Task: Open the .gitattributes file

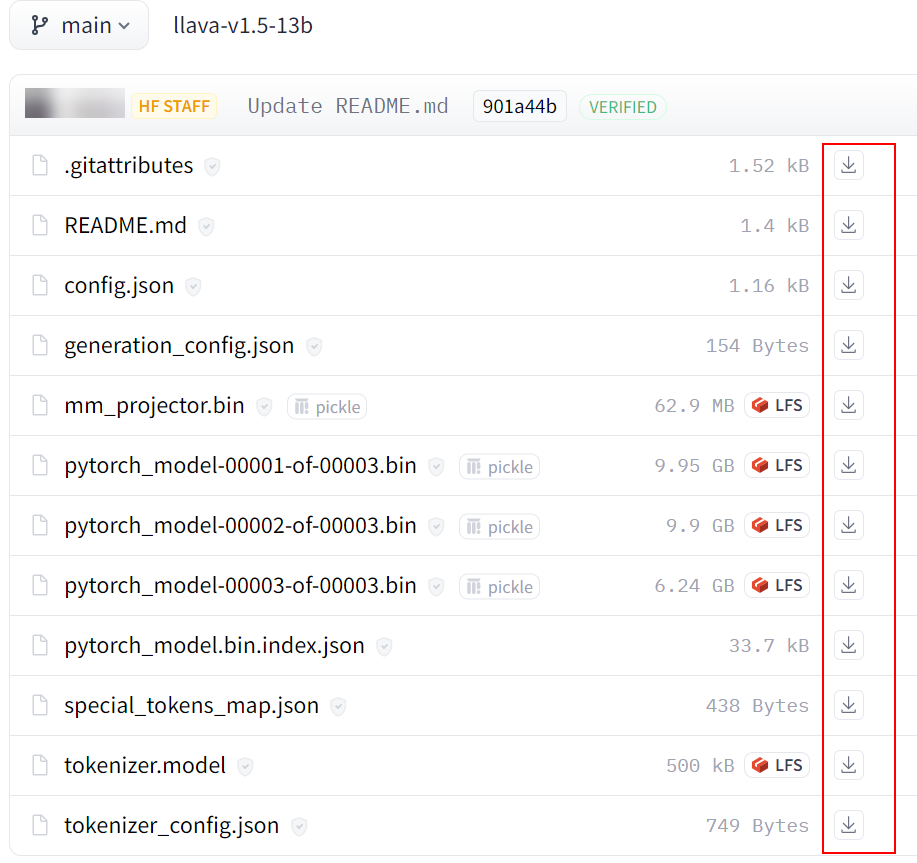Action: (x=129, y=166)
